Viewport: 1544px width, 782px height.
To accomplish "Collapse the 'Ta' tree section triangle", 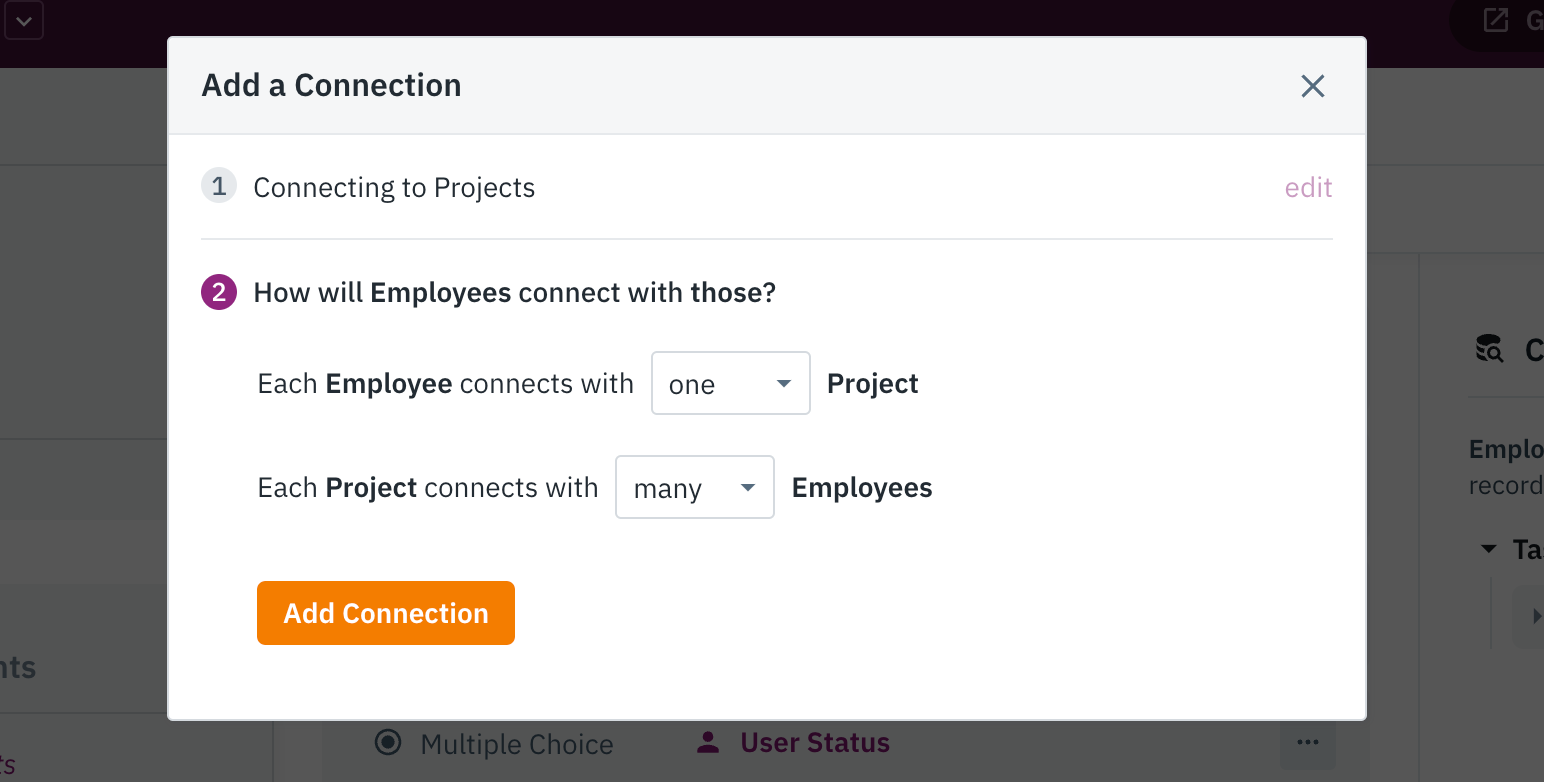I will [x=1488, y=549].
